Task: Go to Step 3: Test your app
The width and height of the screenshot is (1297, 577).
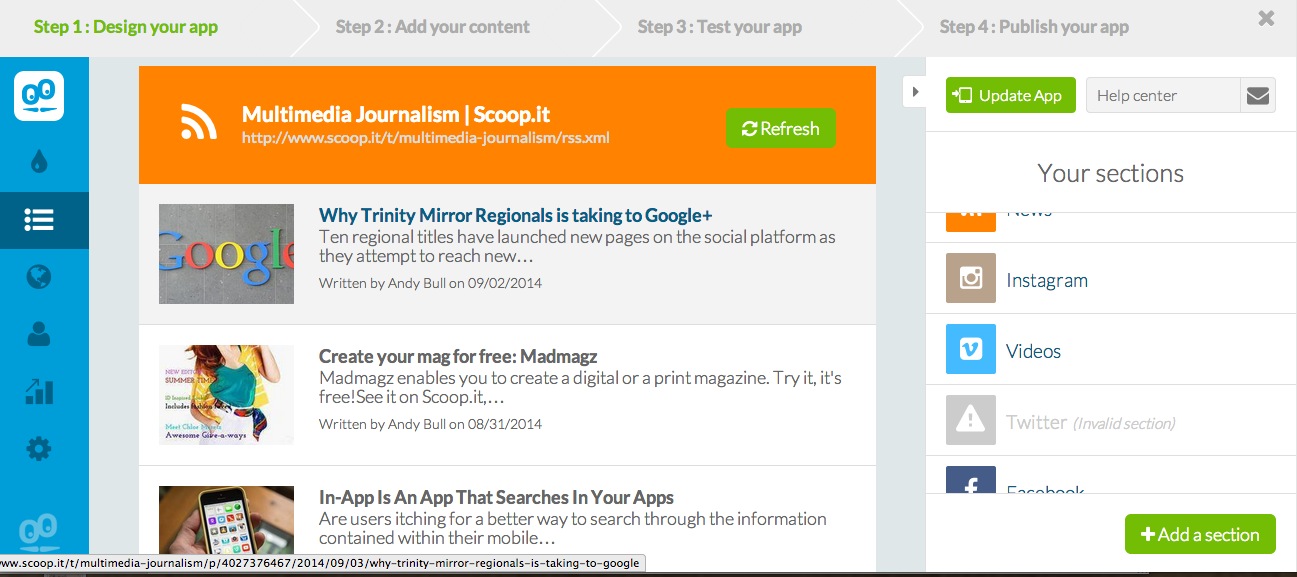Action: point(720,27)
